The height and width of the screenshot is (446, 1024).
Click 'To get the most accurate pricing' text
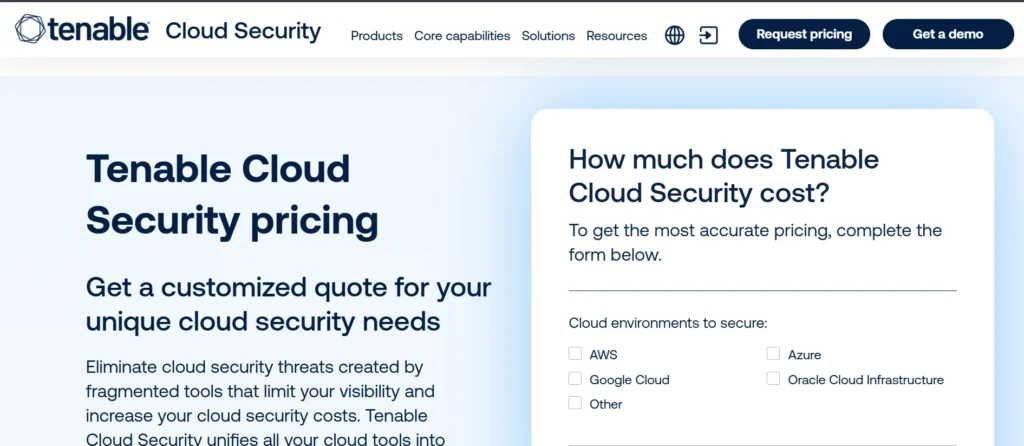[755, 242]
